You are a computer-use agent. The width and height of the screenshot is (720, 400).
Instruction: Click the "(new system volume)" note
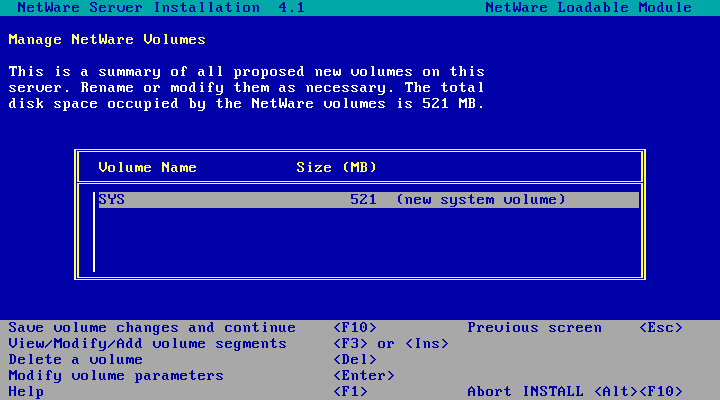coord(481,200)
